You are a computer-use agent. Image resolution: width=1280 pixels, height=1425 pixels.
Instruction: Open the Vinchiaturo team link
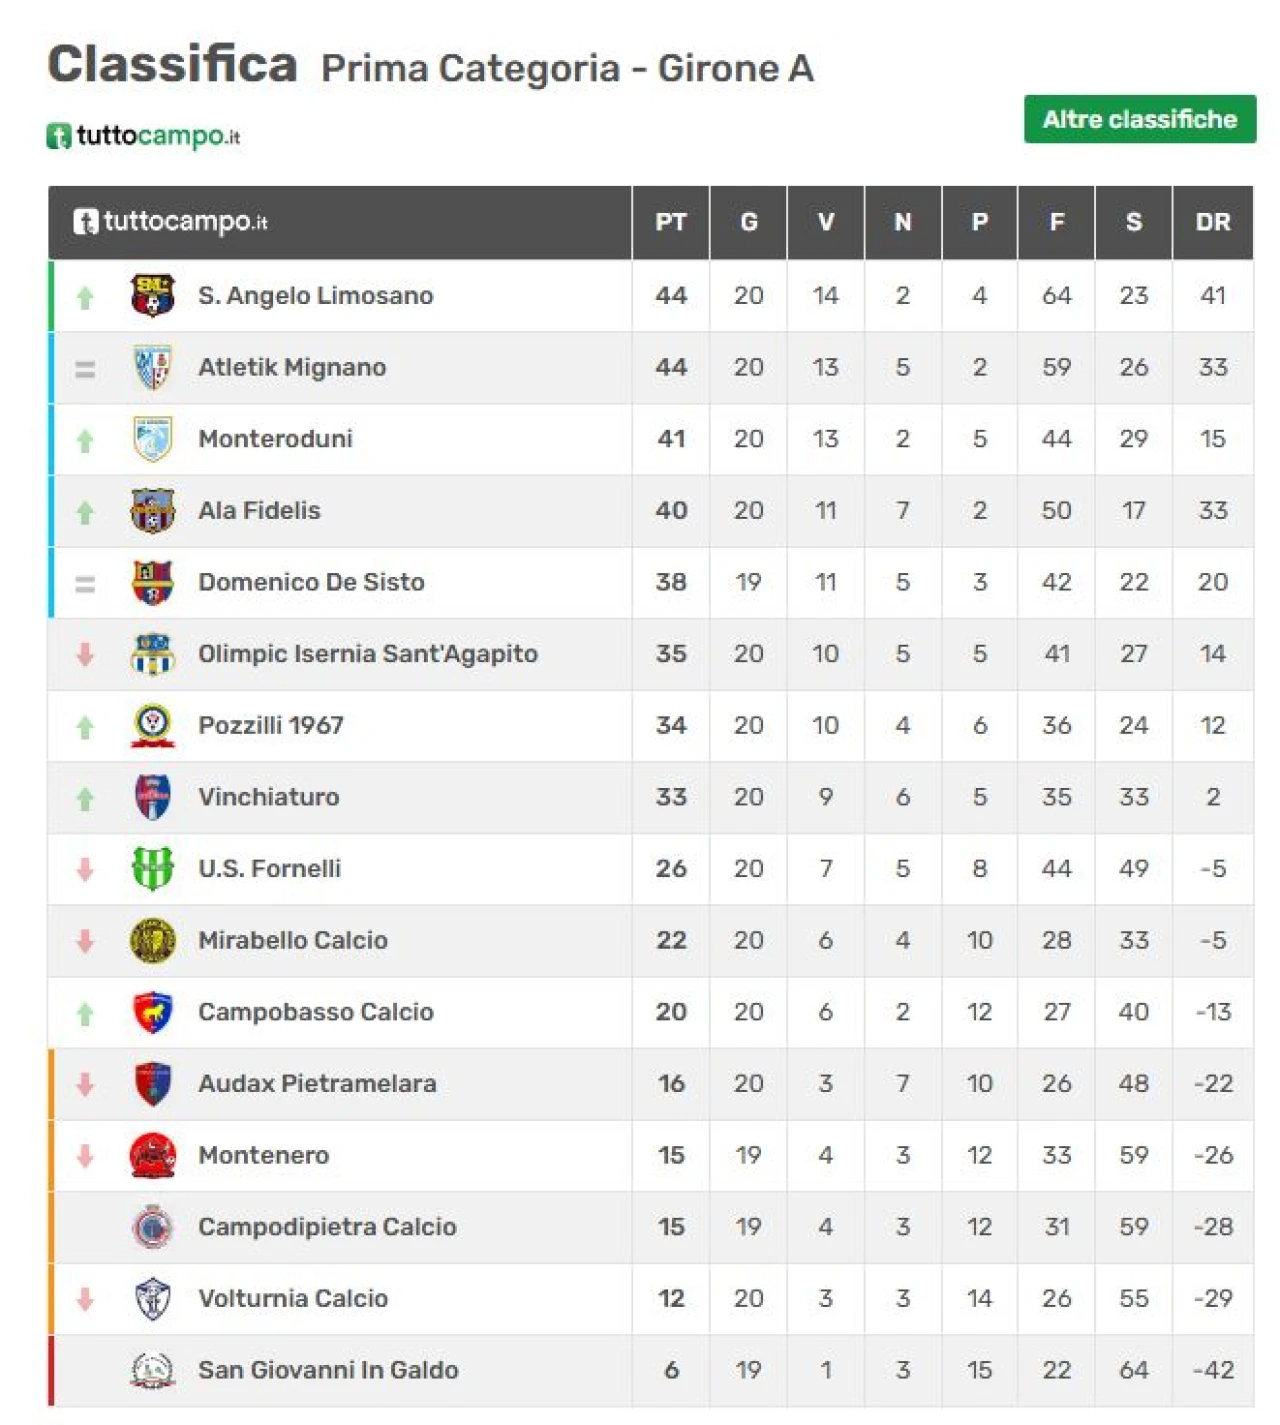pyautogui.click(x=268, y=797)
